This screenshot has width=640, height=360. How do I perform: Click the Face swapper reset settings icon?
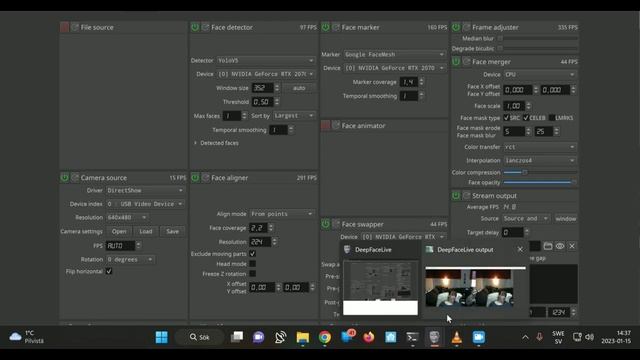[x=336, y=224]
